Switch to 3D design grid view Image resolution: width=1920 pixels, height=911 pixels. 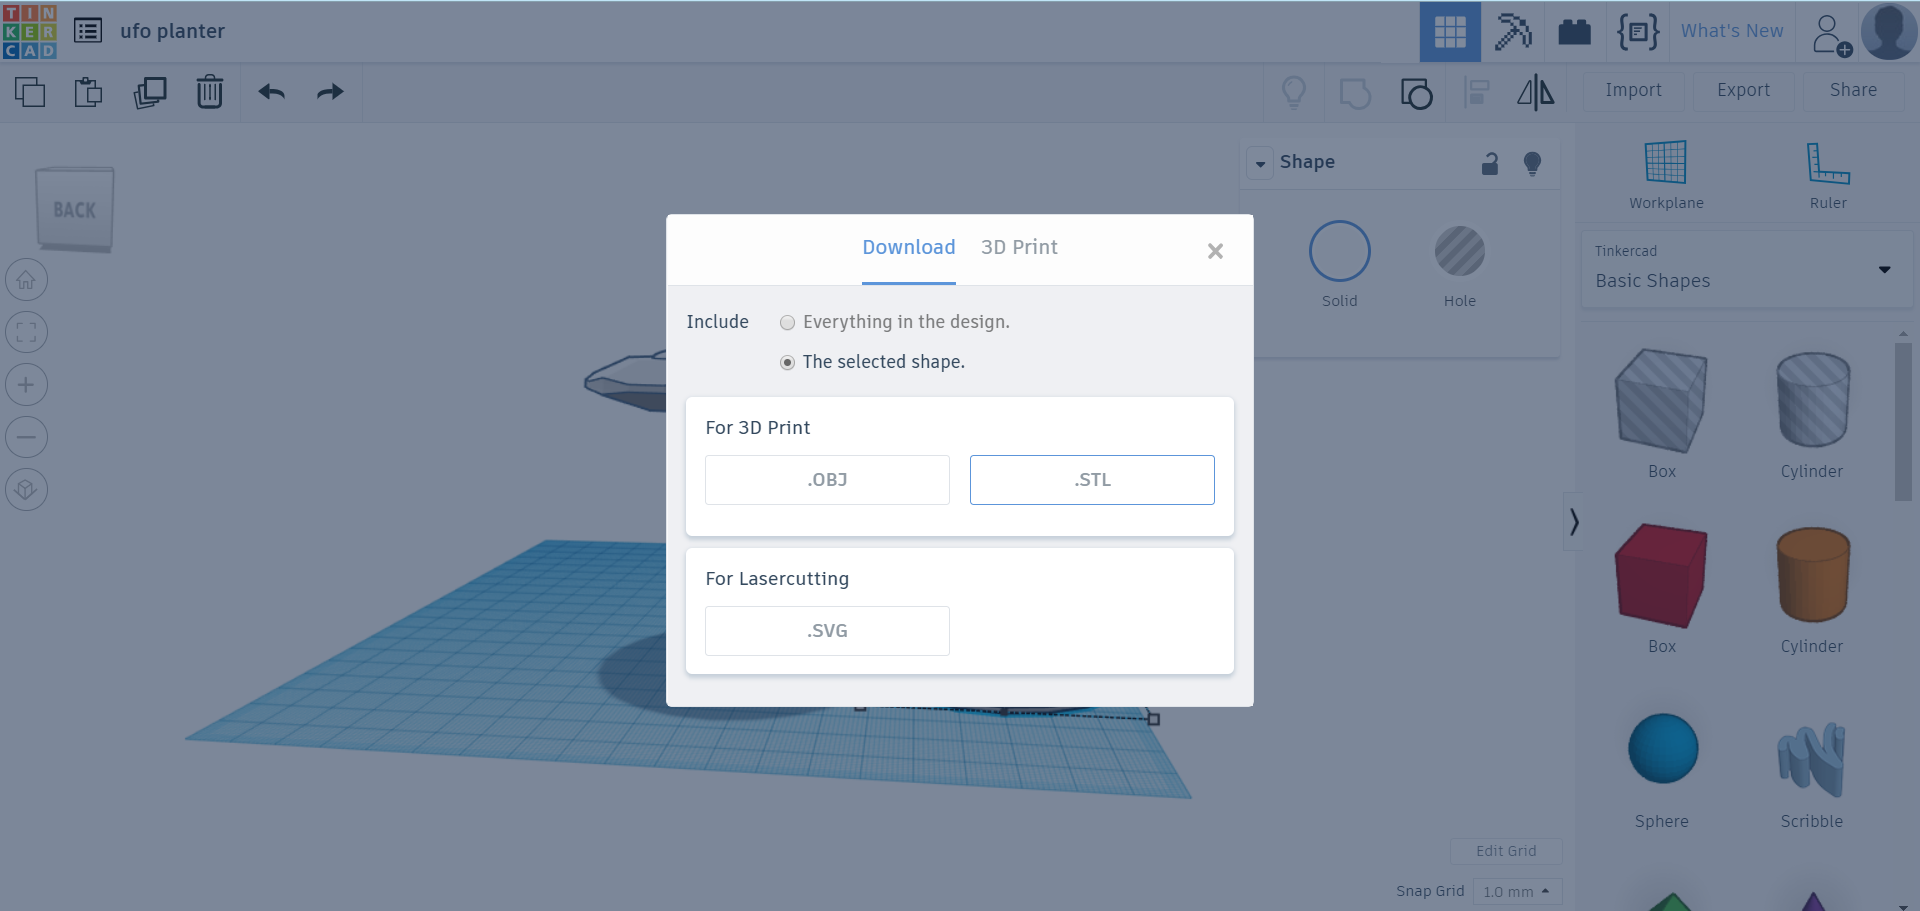(1450, 32)
